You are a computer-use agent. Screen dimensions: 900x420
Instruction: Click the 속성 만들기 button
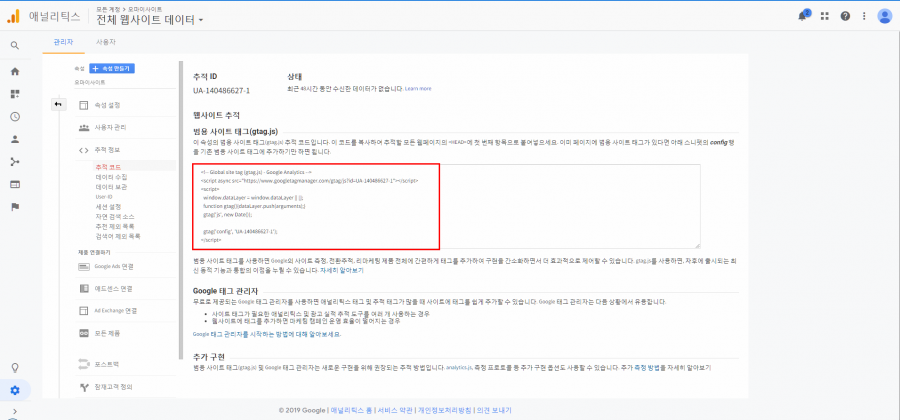[x=111, y=68]
